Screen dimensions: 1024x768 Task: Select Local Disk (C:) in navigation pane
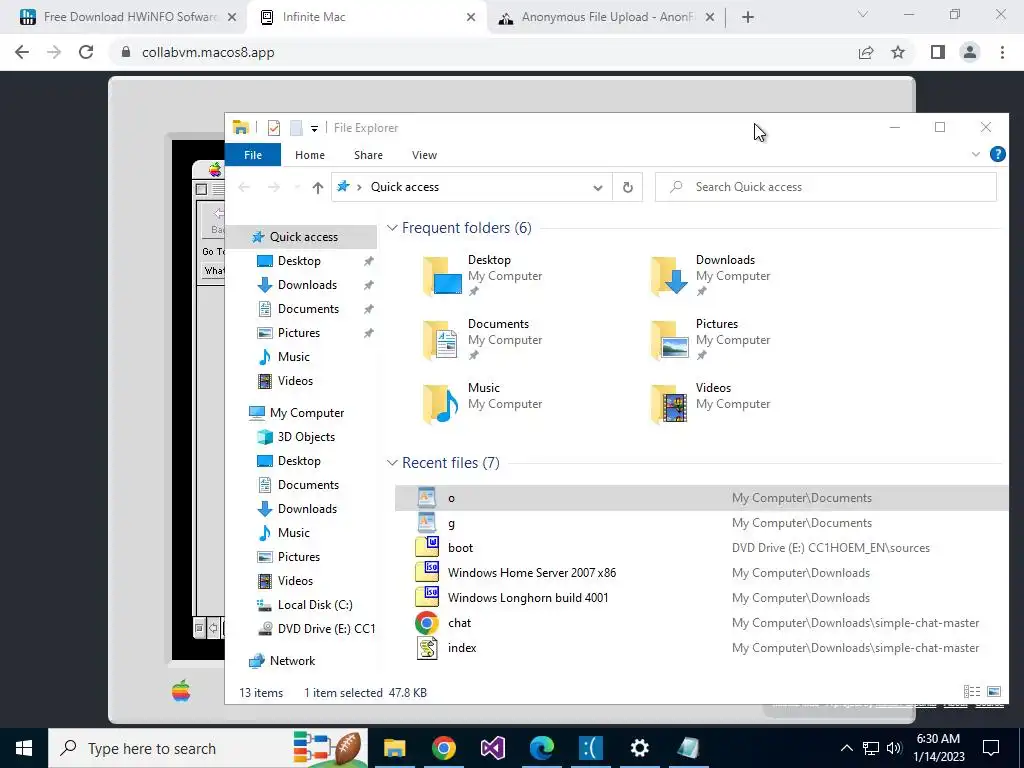315,605
